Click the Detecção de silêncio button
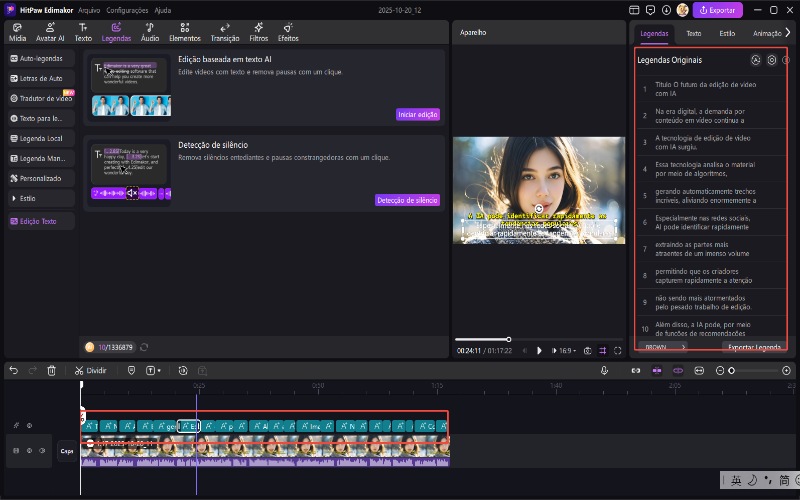The width and height of the screenshot is (800, 500). pos(407,200)
